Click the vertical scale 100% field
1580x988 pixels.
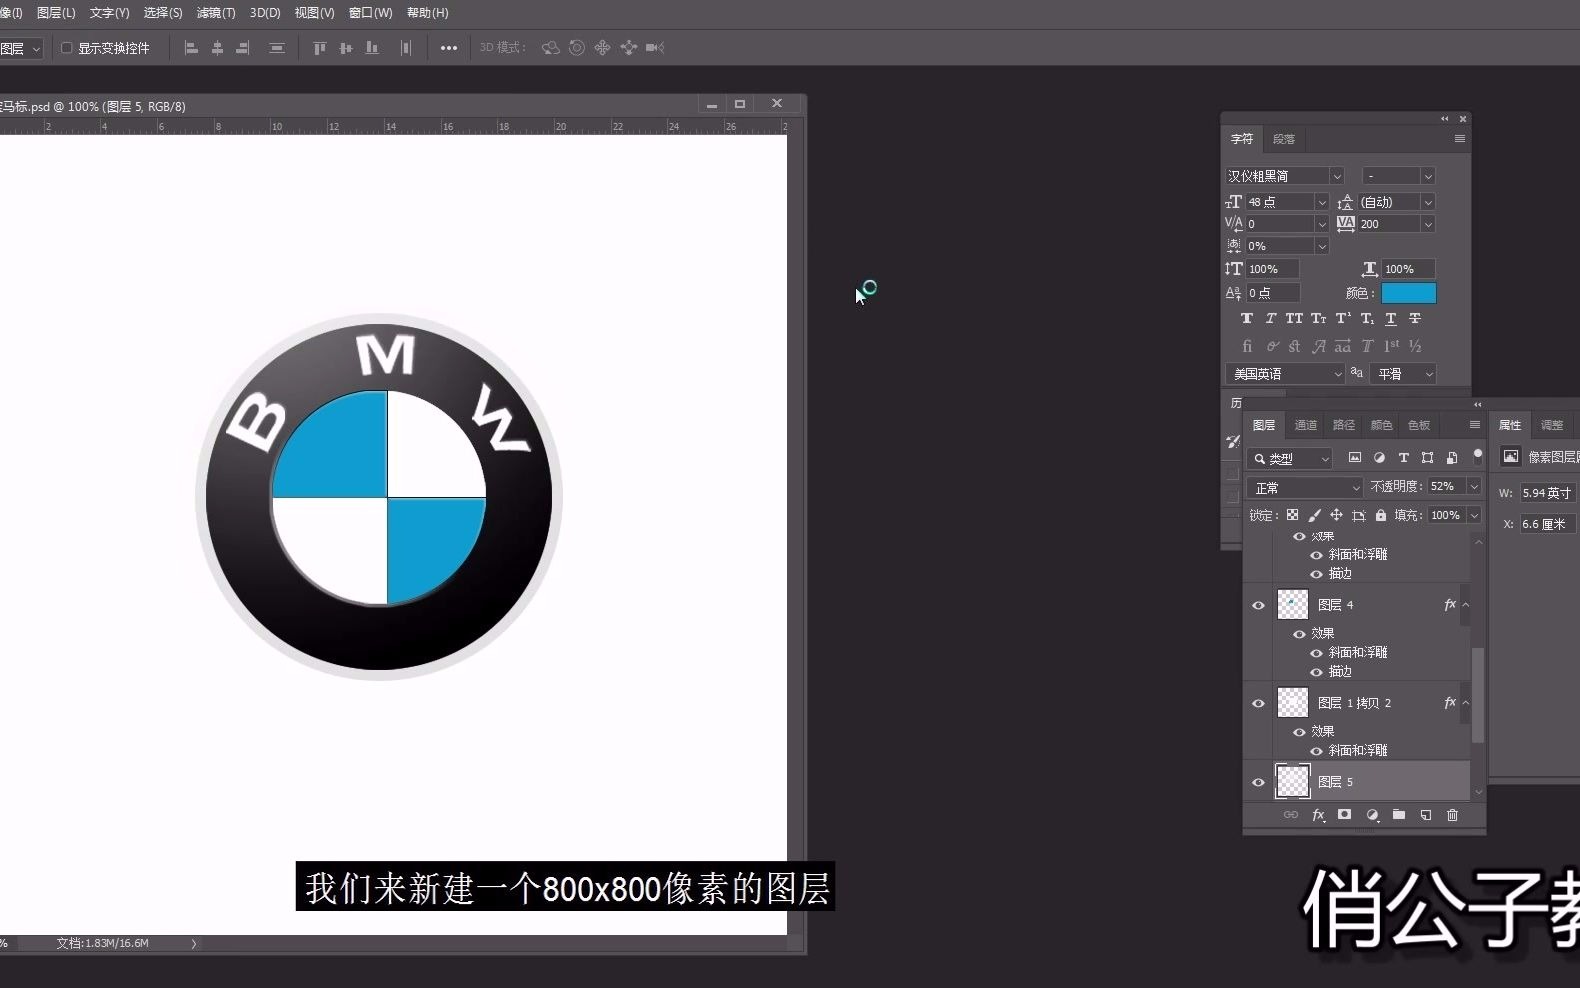click(x=1273, y=269)
